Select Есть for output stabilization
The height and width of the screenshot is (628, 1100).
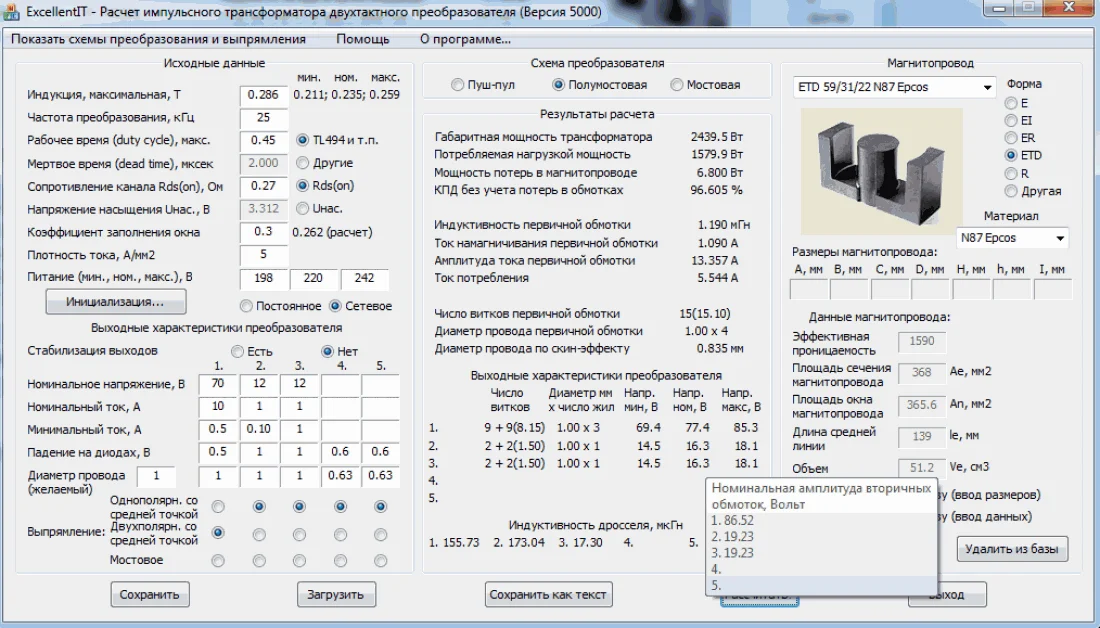click(237, 352)
